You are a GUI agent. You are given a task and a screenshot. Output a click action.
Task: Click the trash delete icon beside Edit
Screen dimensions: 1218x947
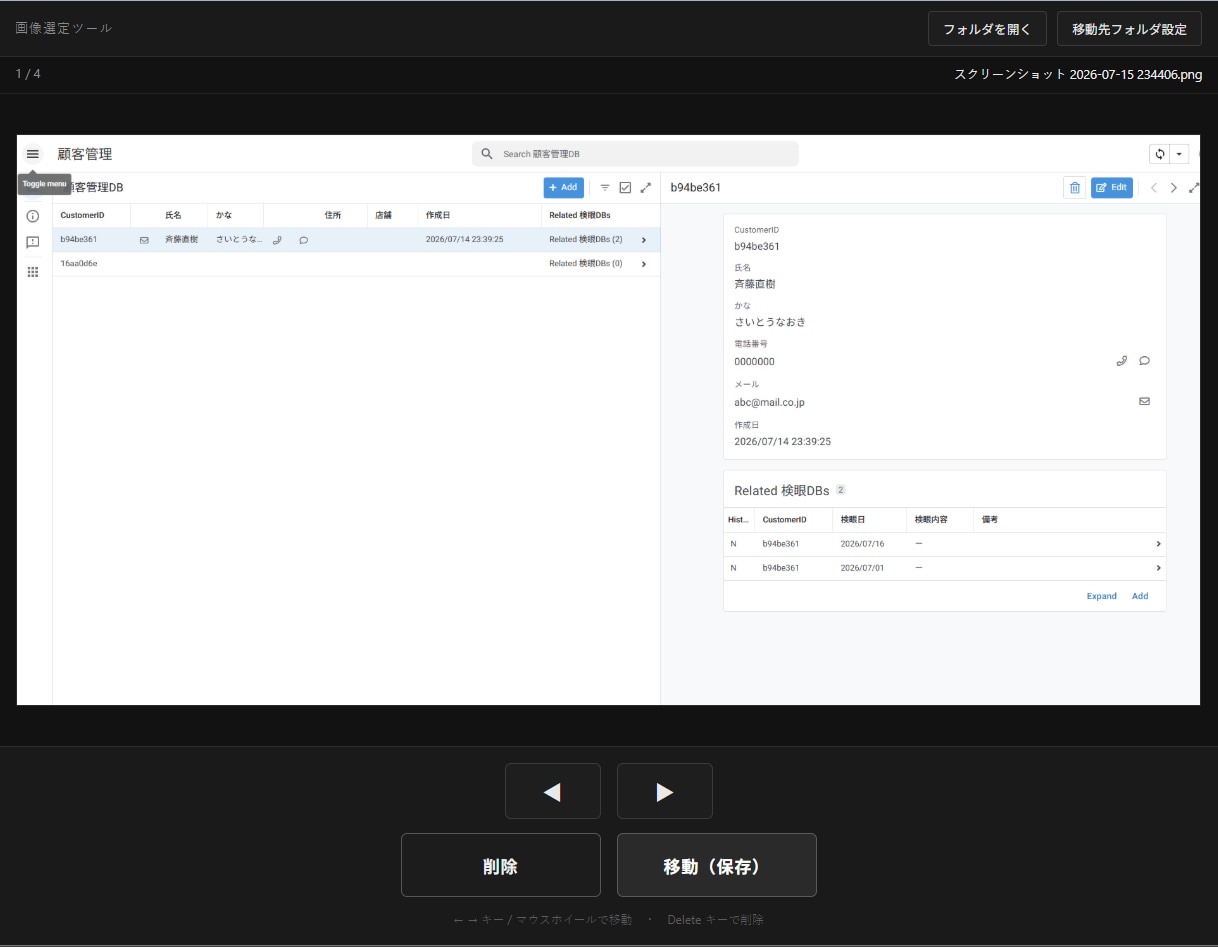pyautogui.click(x=1075, y=187)
